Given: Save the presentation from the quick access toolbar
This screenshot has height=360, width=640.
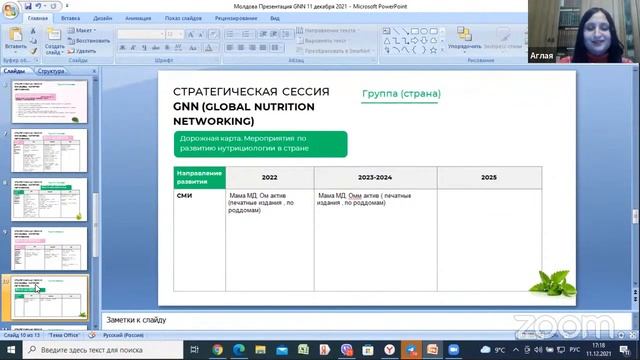Looking at the screenshot, I should (28, 6).
